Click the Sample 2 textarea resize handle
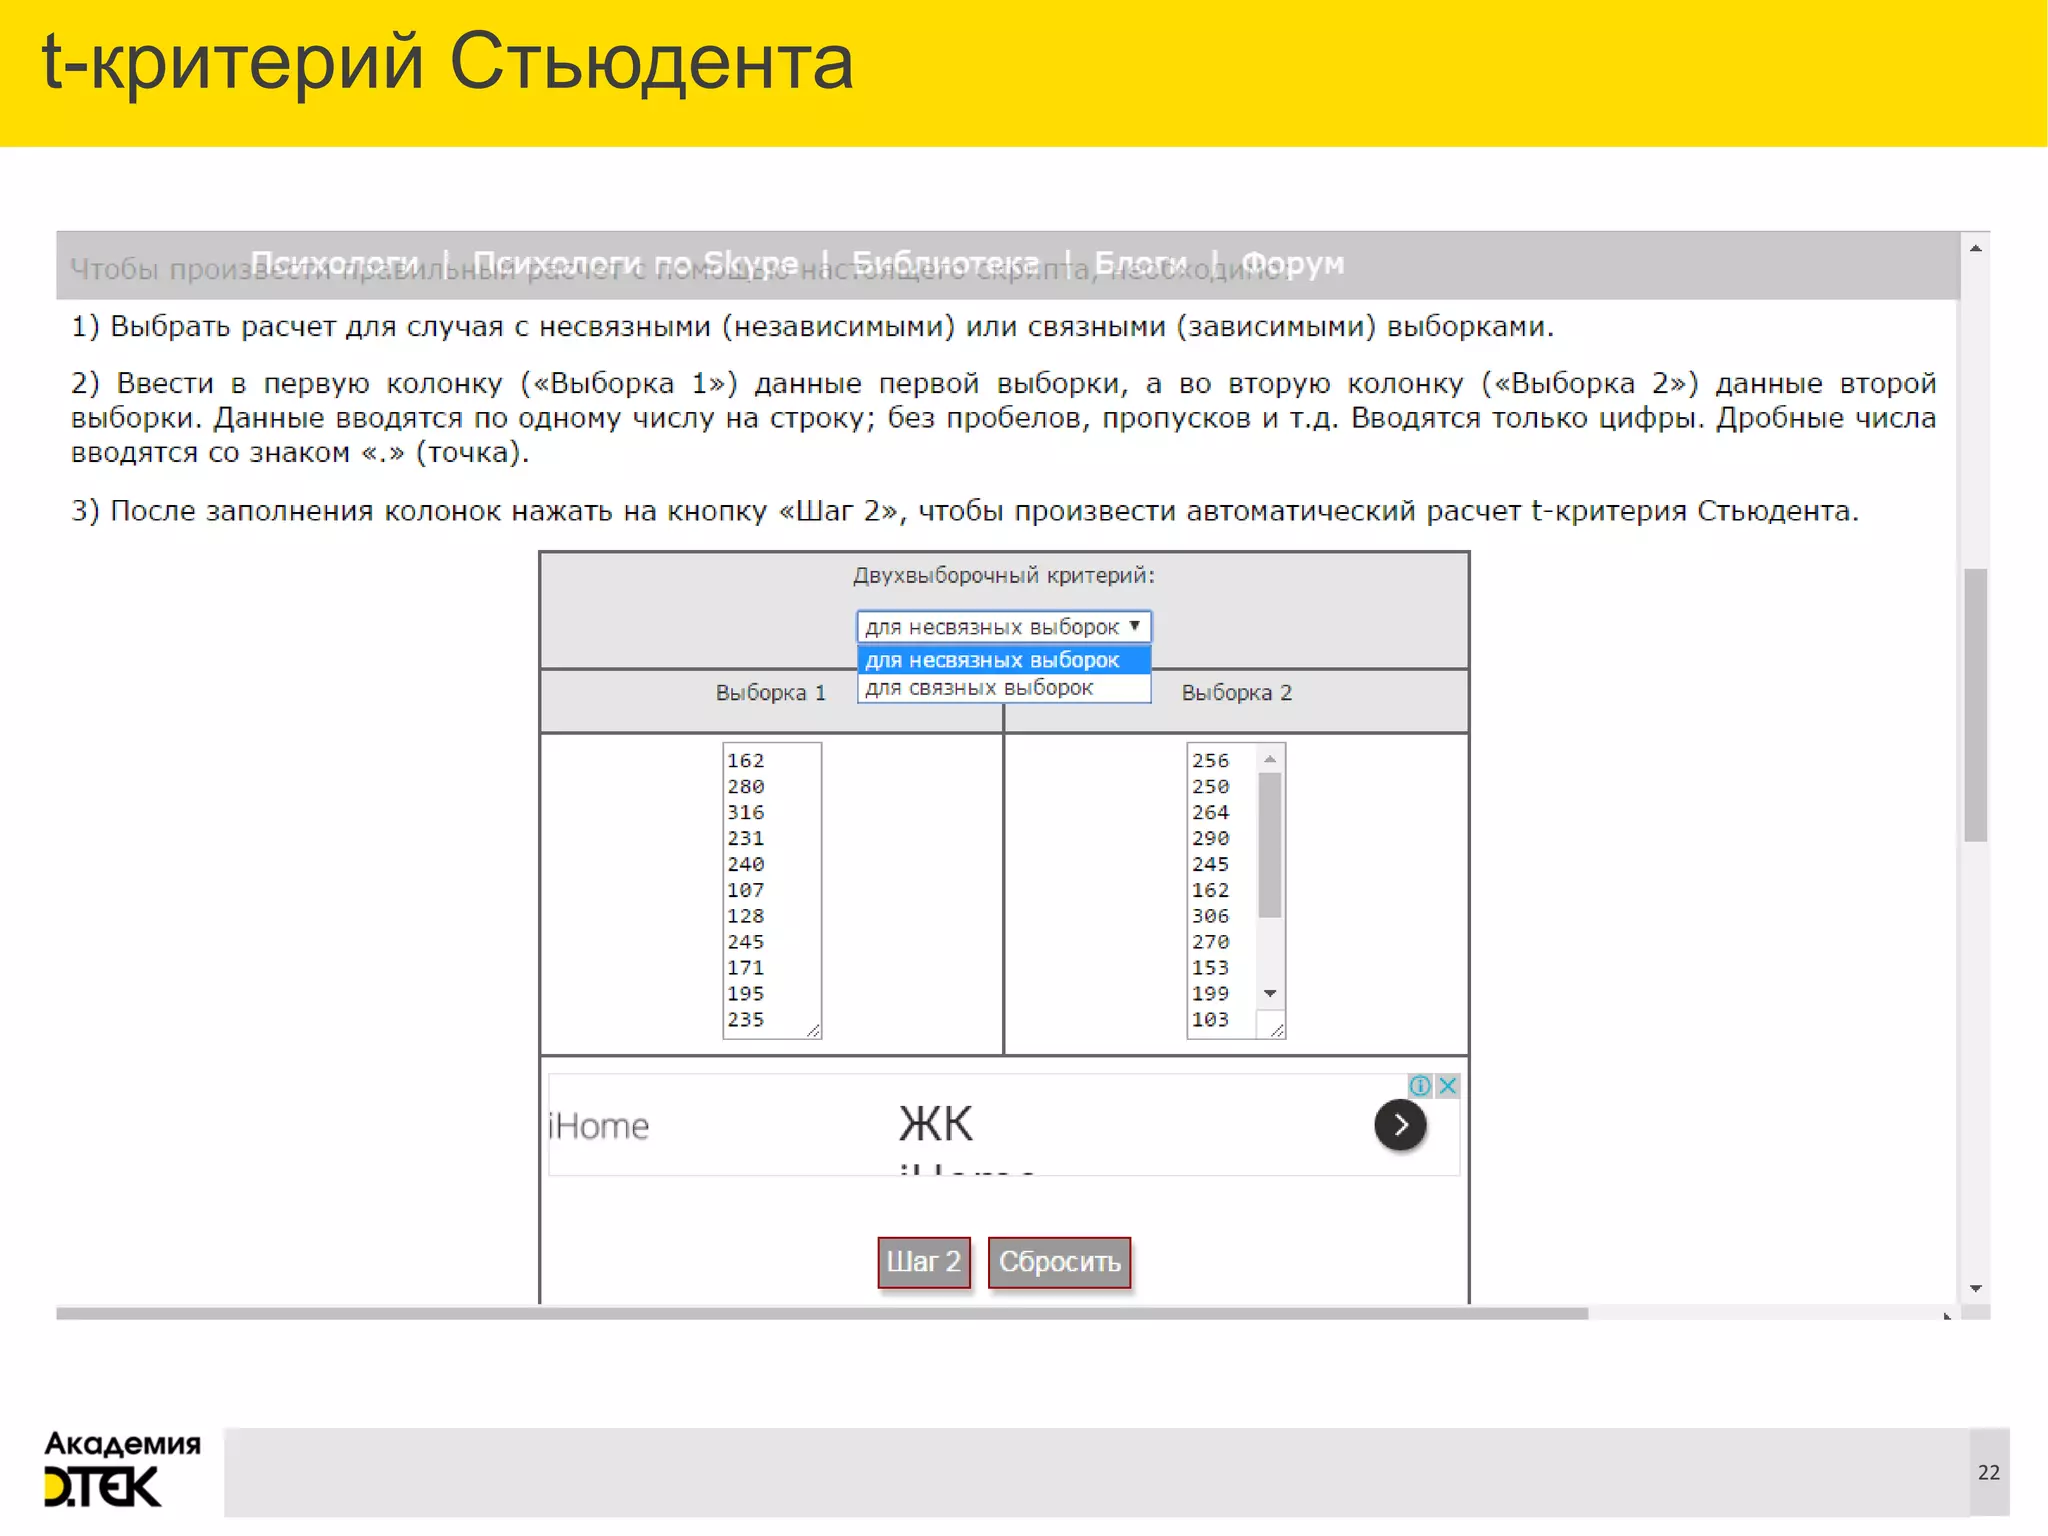The height and width of the screenshot is (1536, 2048). 1277,1030
